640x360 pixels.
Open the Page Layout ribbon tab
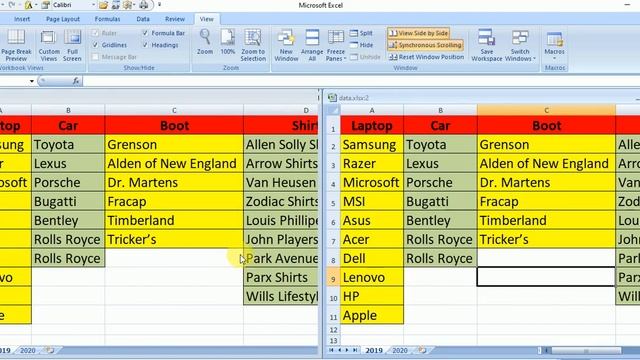click(x=63, y=19)
